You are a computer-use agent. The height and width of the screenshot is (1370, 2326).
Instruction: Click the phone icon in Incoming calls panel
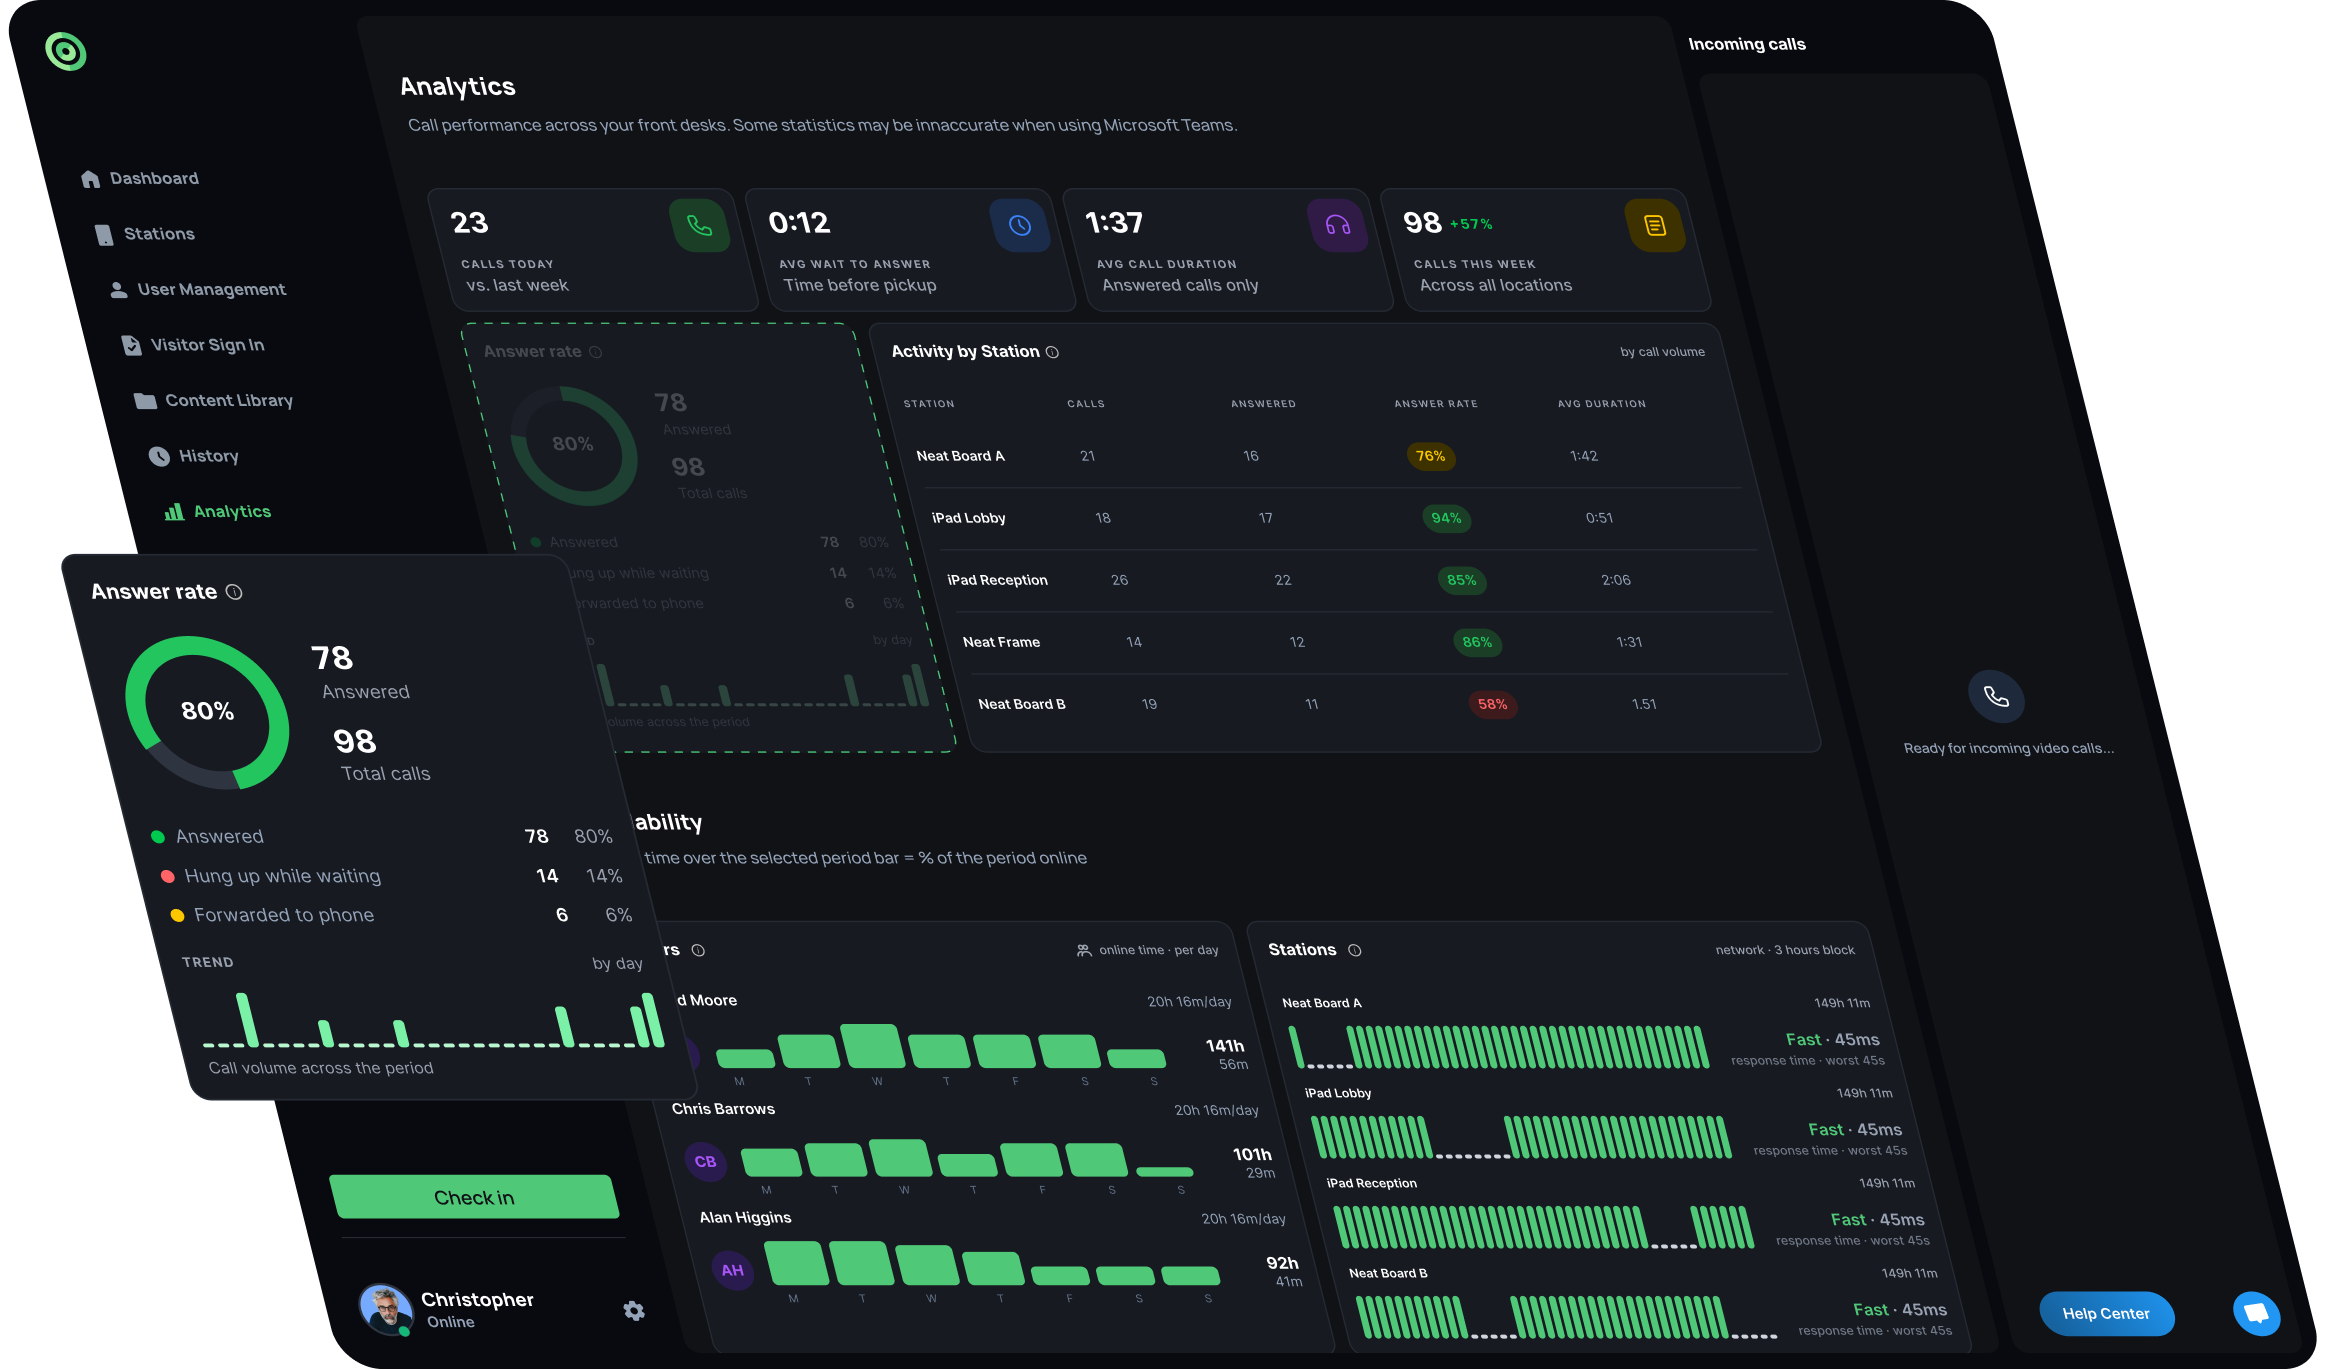[x=1996, y=697]
